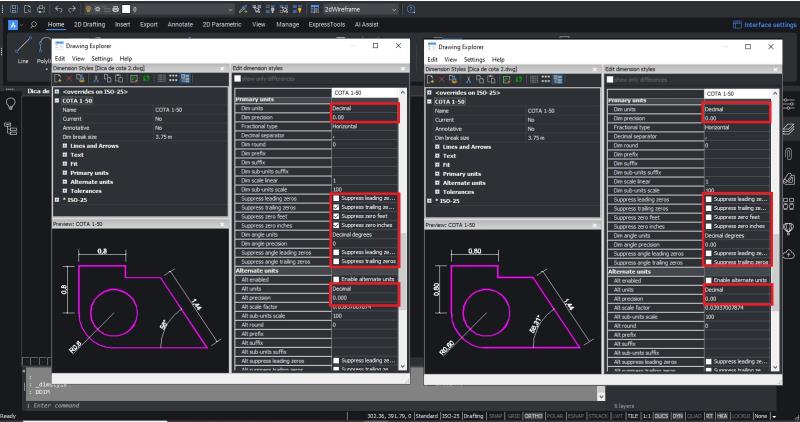The image size is (800, 422).
Task: Uncheck Suppress zero feet in the left window
Action: pos(337,216)
